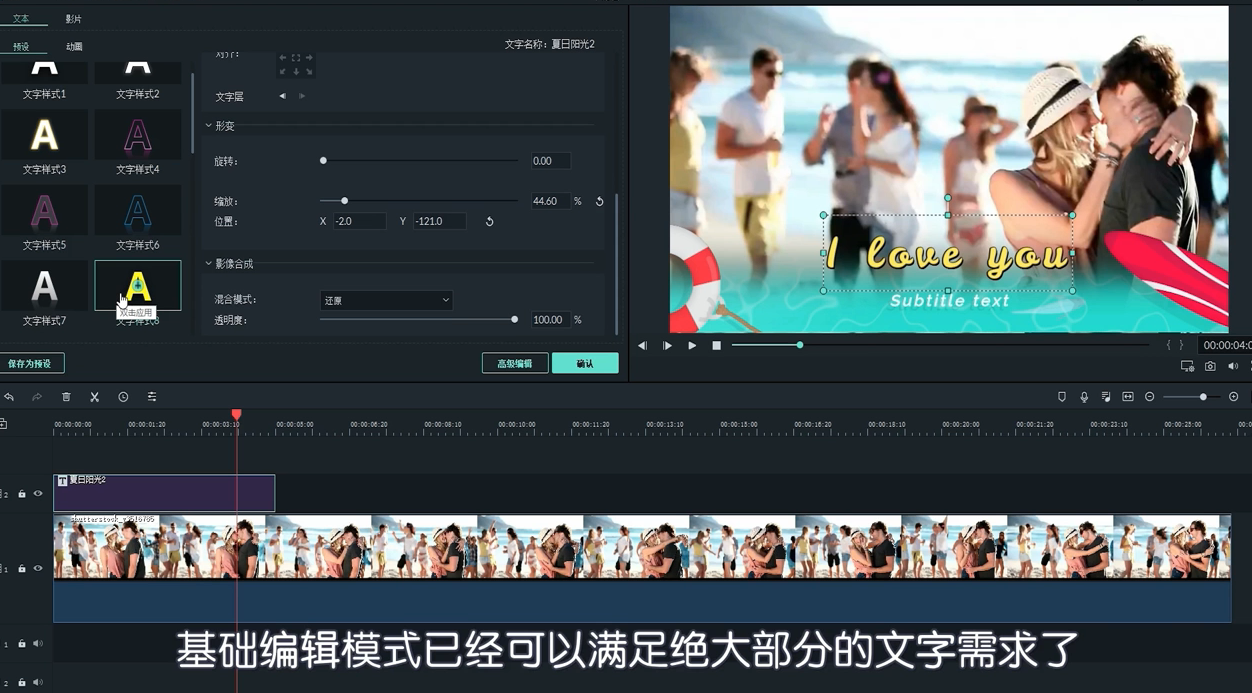Select the 动画 sub-tab

tap(74, 46)
